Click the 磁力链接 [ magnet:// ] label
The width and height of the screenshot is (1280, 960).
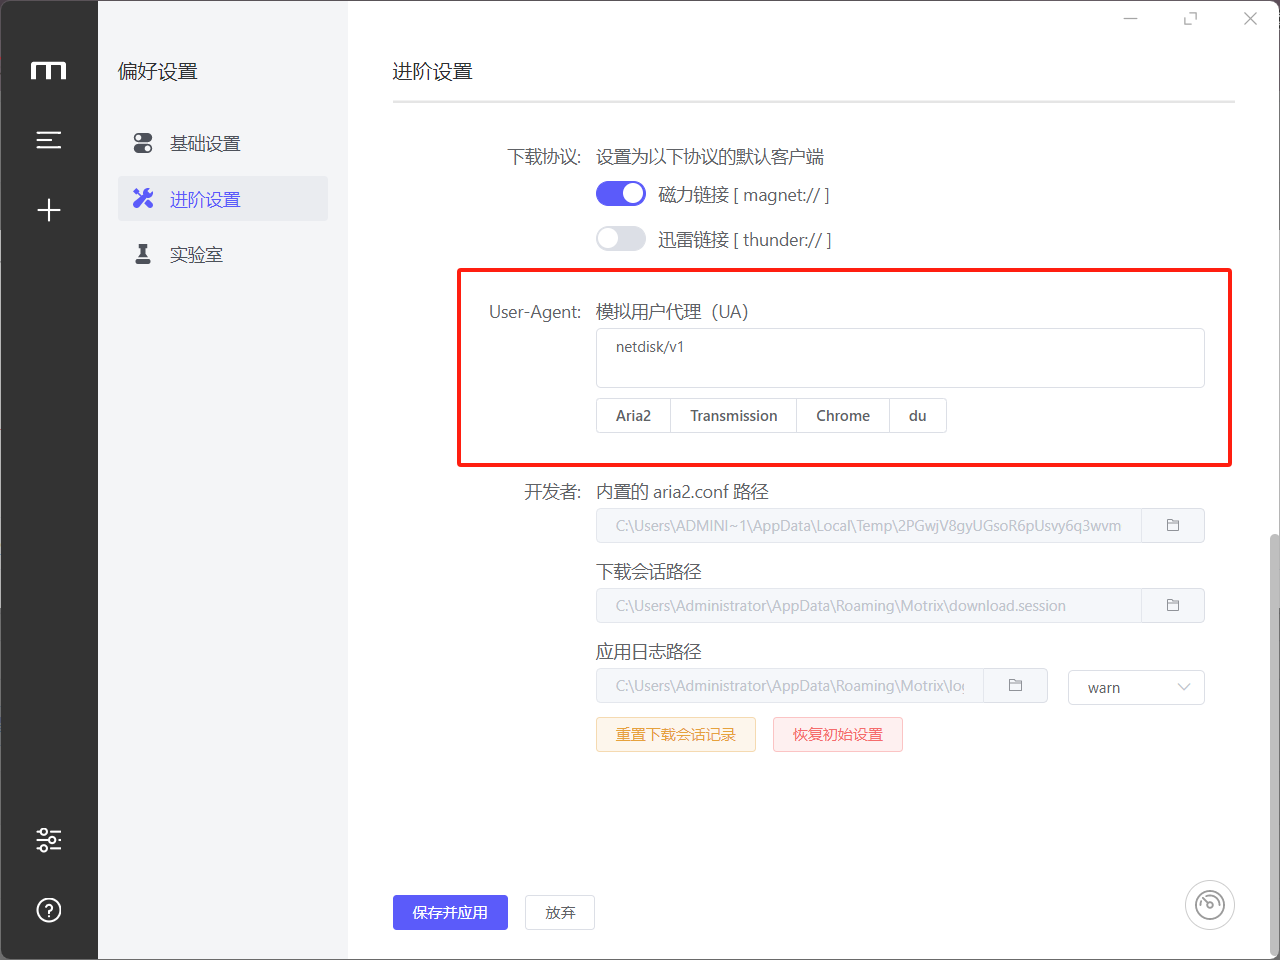[744, 195]
